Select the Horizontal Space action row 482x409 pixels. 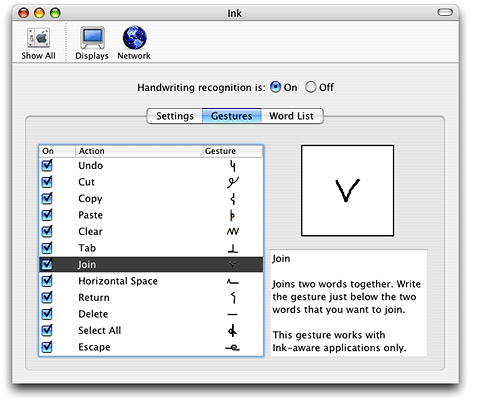pos(151,281)
